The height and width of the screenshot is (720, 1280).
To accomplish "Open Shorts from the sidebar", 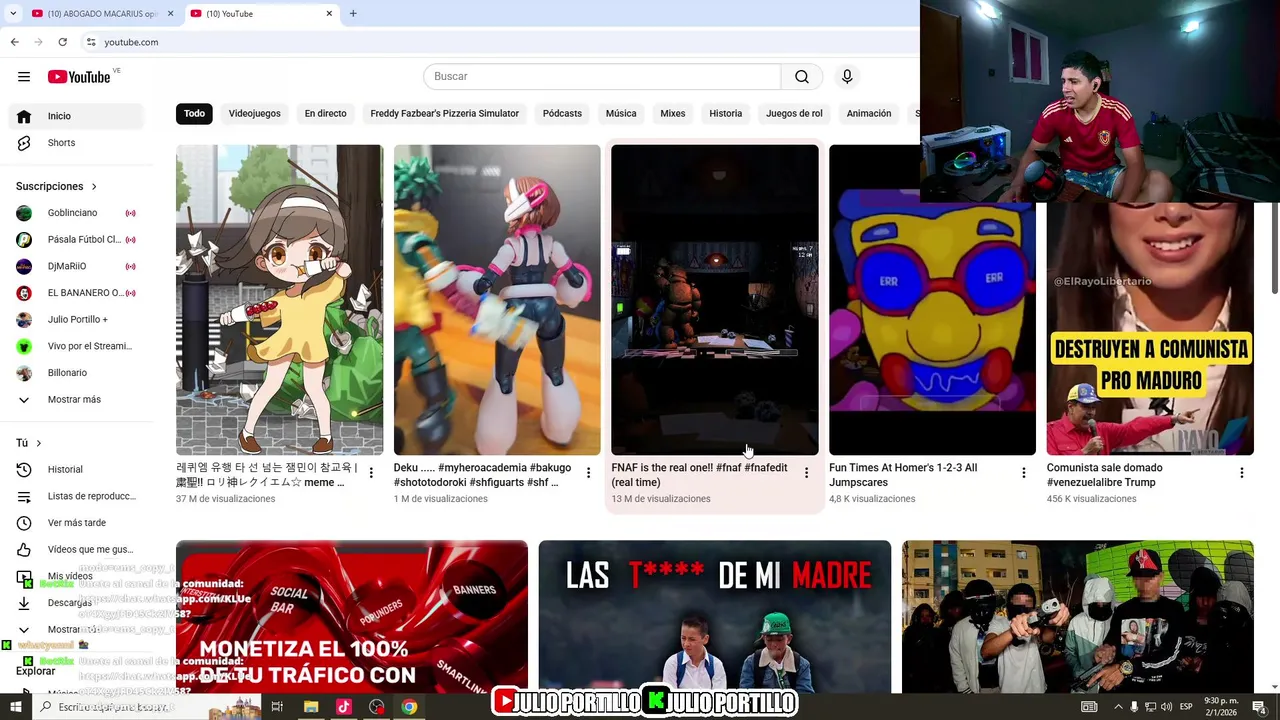I will click(x=76, y=143).
